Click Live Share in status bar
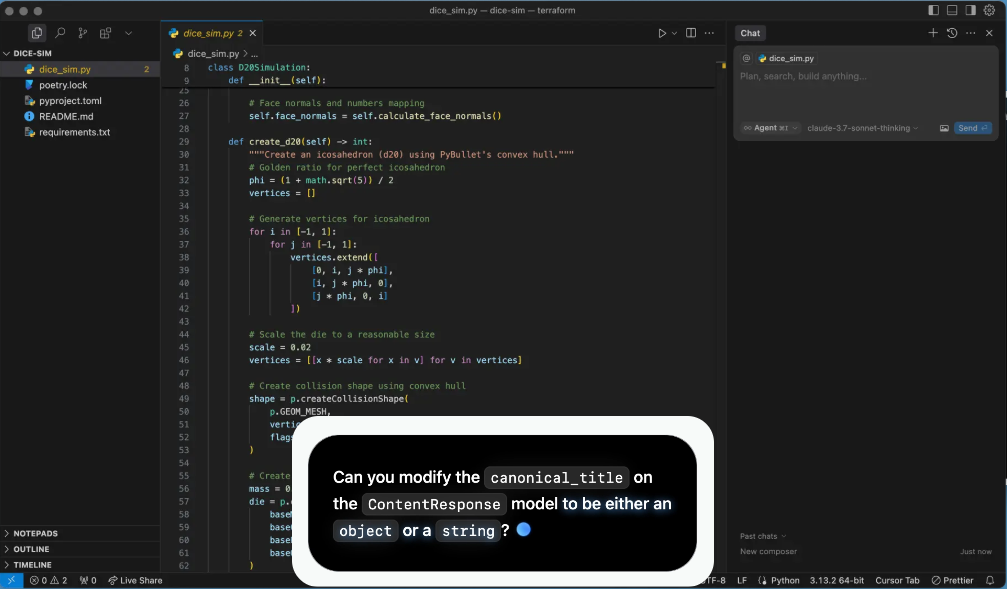1007x589 pixels. 135,580
